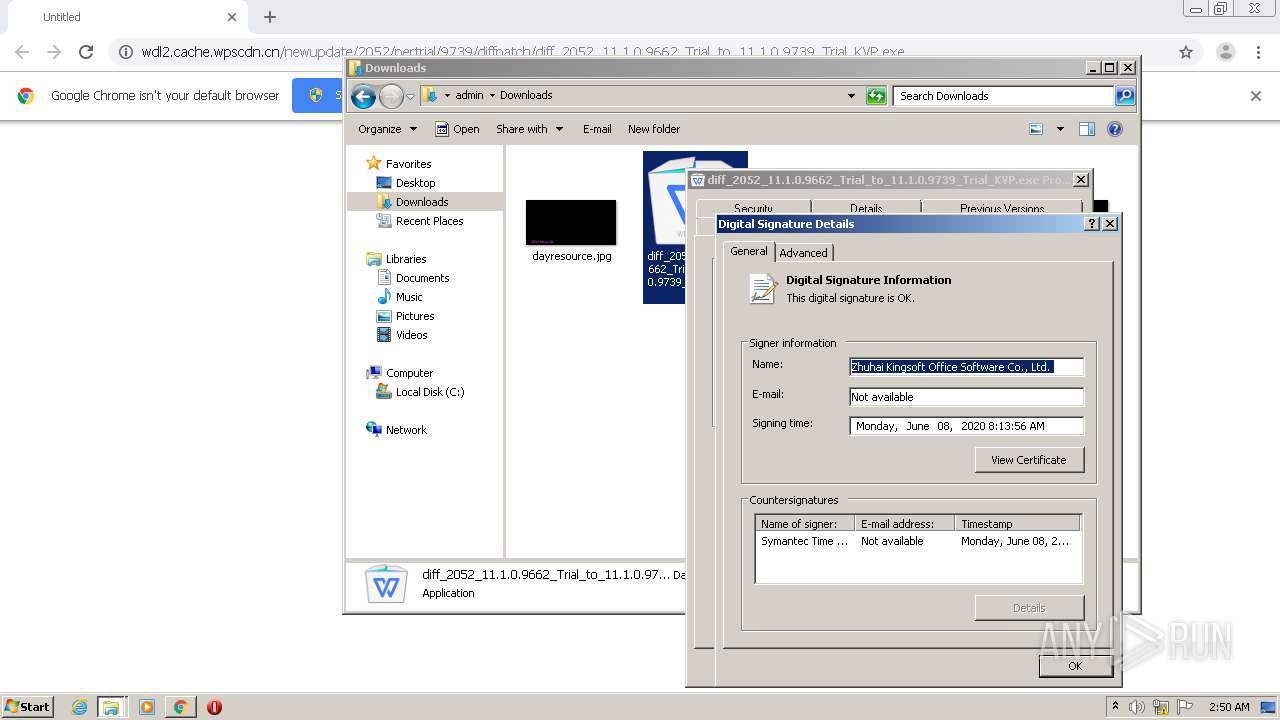Click E-mail in Explorer toolbar
This screenshot has height=720, width=1280.
point(597,129)
